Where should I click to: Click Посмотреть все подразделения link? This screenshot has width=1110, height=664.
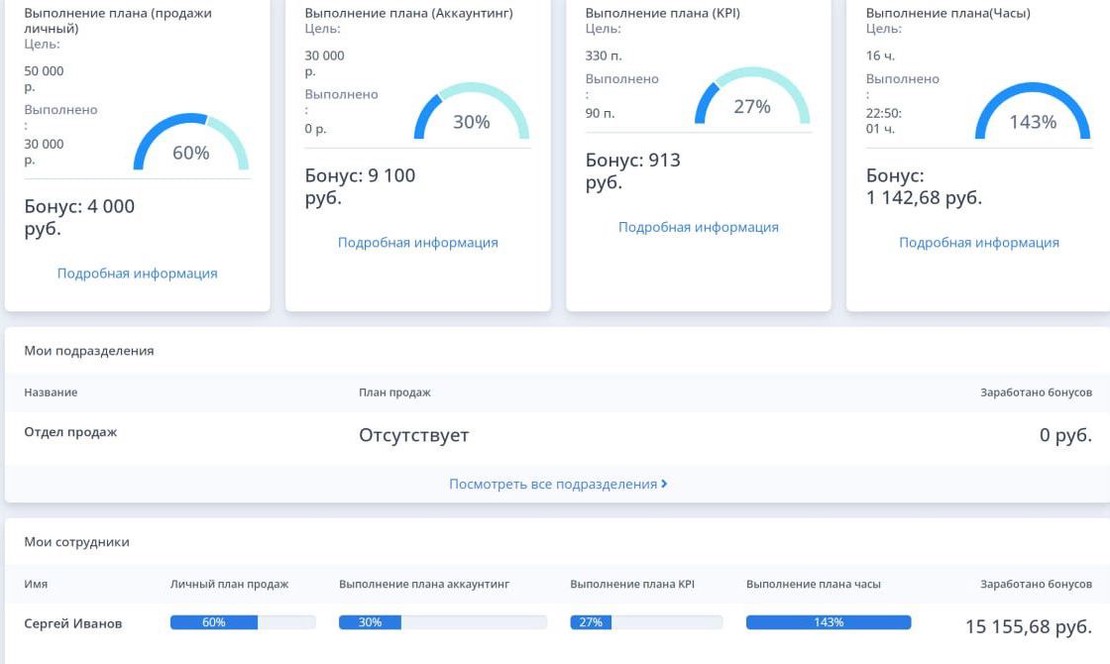point(557,484)
